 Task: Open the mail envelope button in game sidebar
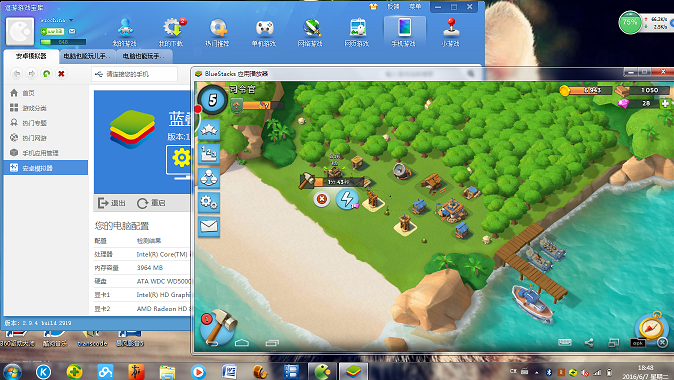209,226
